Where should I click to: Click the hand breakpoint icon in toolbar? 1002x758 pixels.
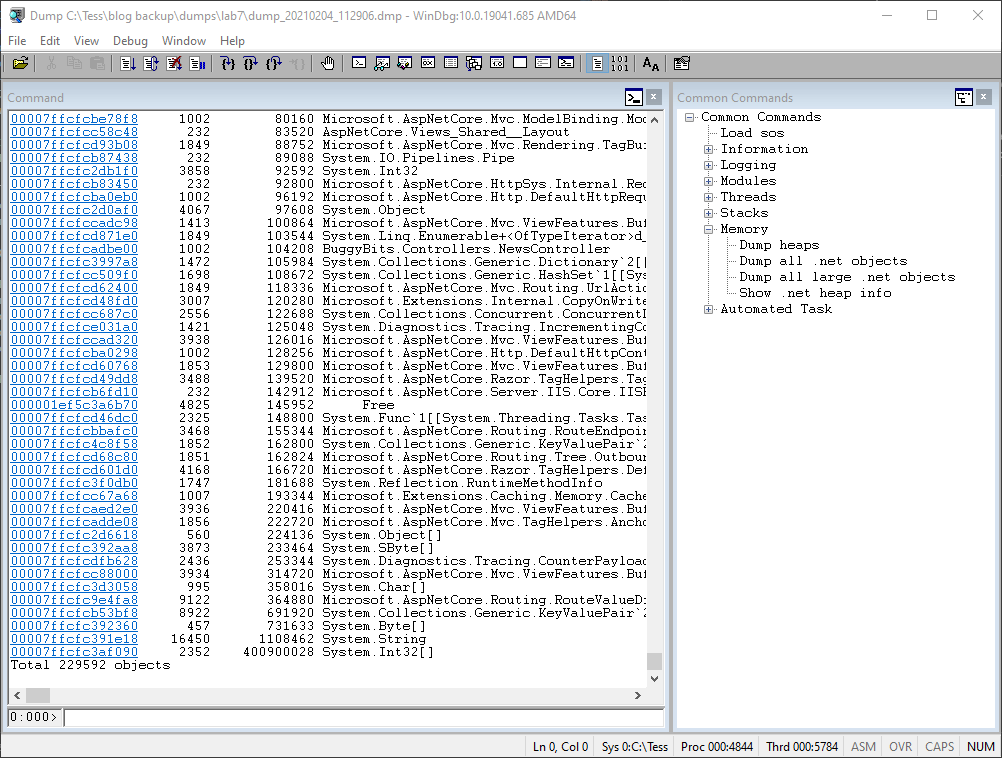[x=328, y=63]
